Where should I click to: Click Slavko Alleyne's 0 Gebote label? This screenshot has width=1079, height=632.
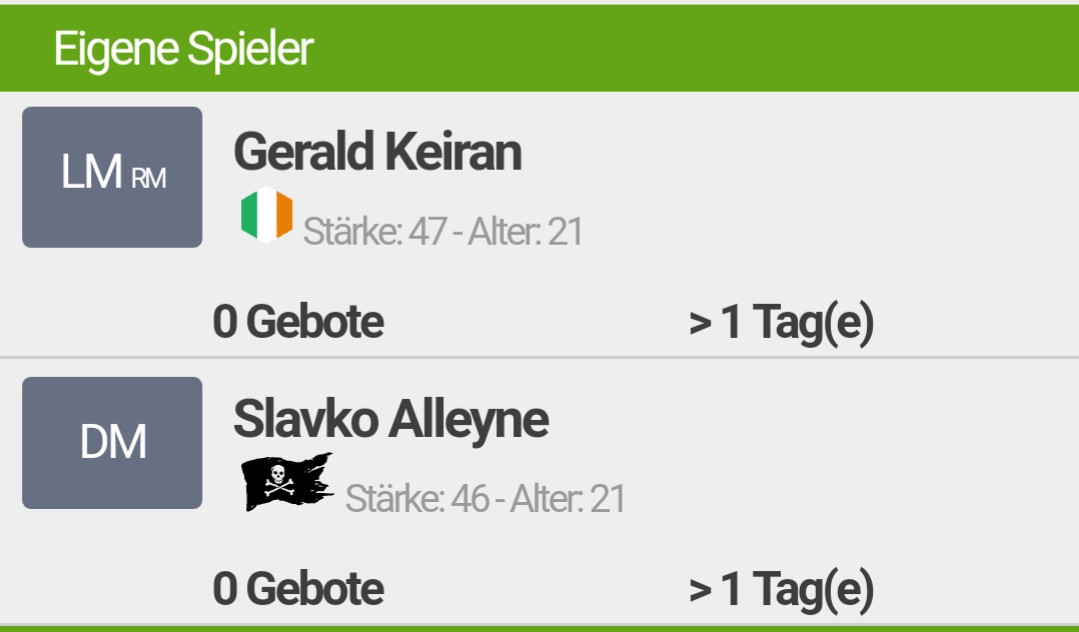pos(298,589)
